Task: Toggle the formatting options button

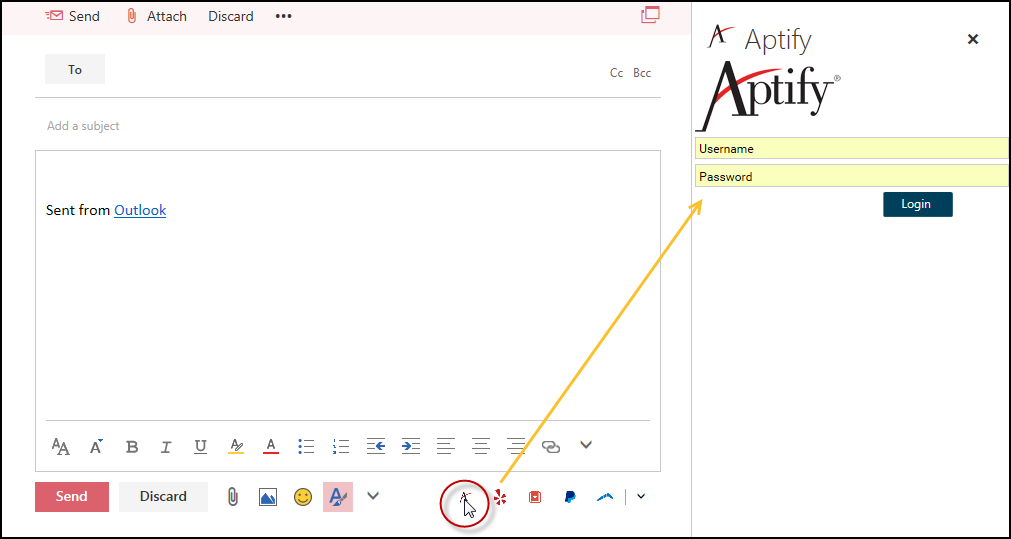Action: (338, 496)
